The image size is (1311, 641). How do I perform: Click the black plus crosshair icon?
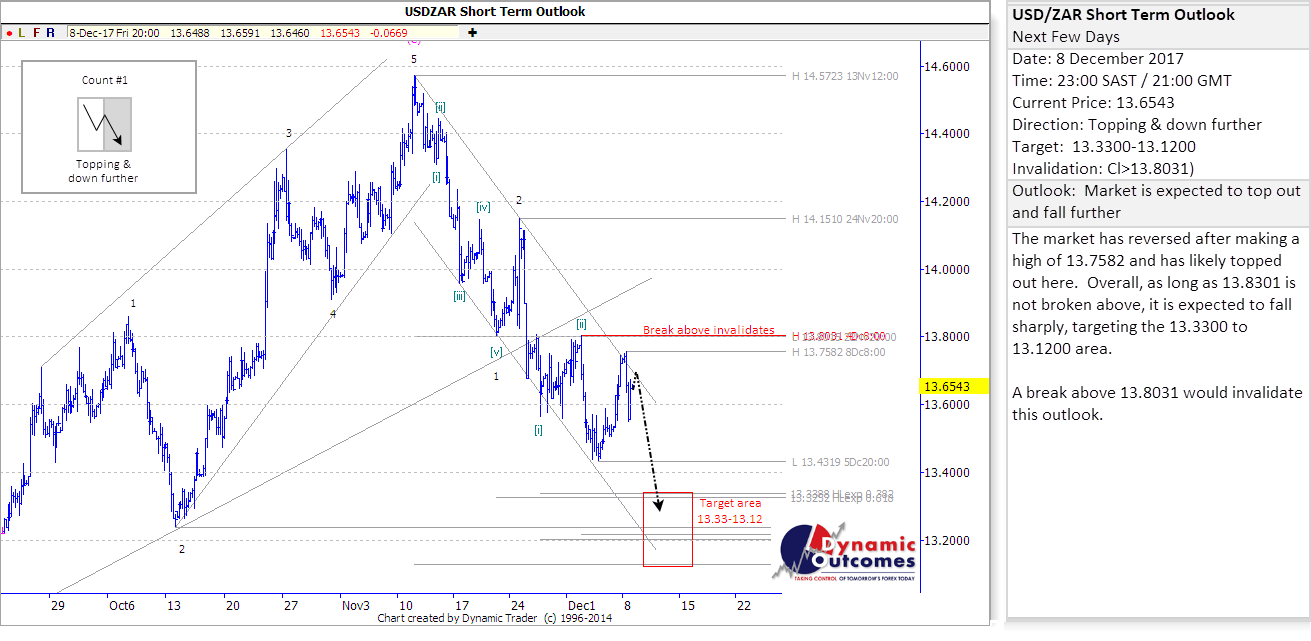[x=472, y=33]
